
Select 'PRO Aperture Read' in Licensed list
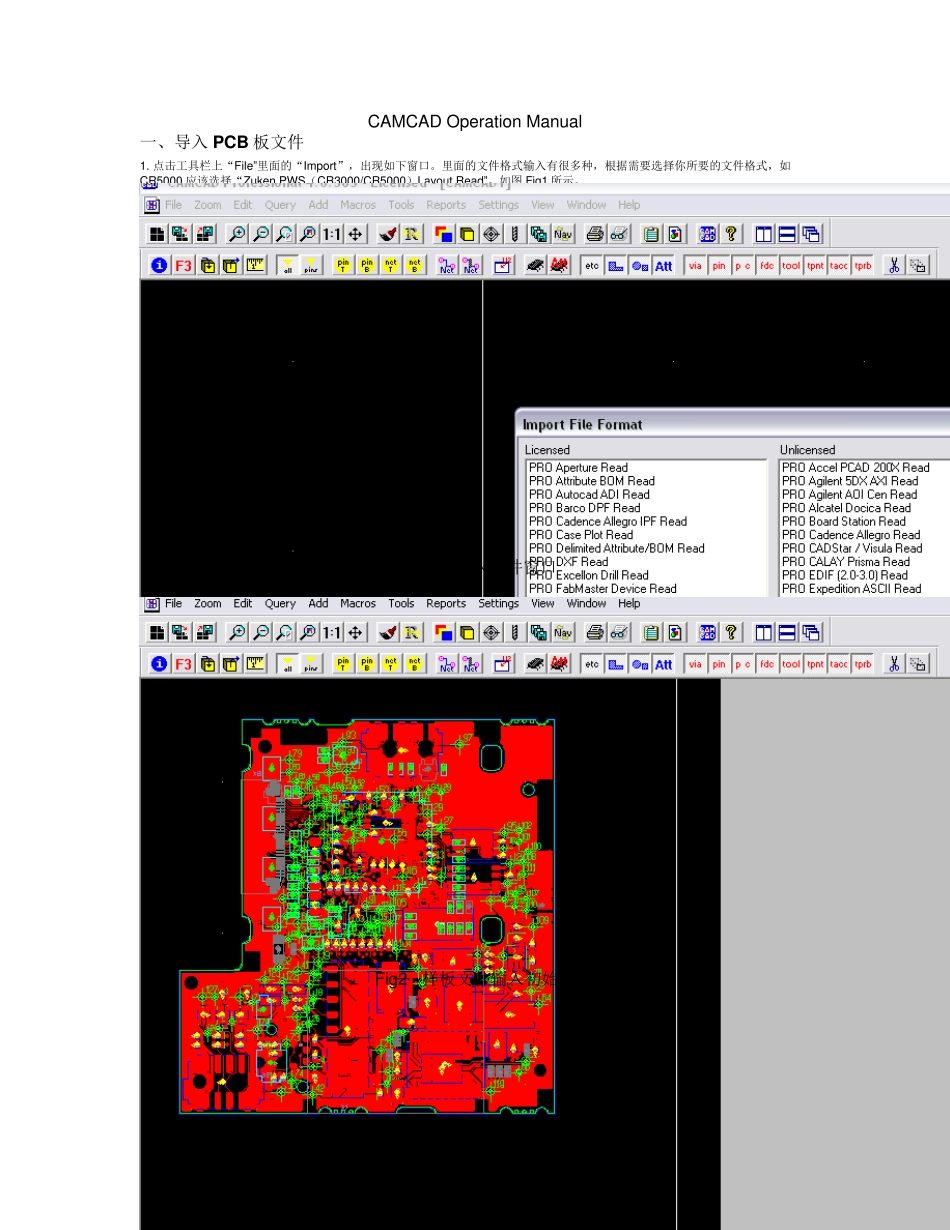pos(578,467)
